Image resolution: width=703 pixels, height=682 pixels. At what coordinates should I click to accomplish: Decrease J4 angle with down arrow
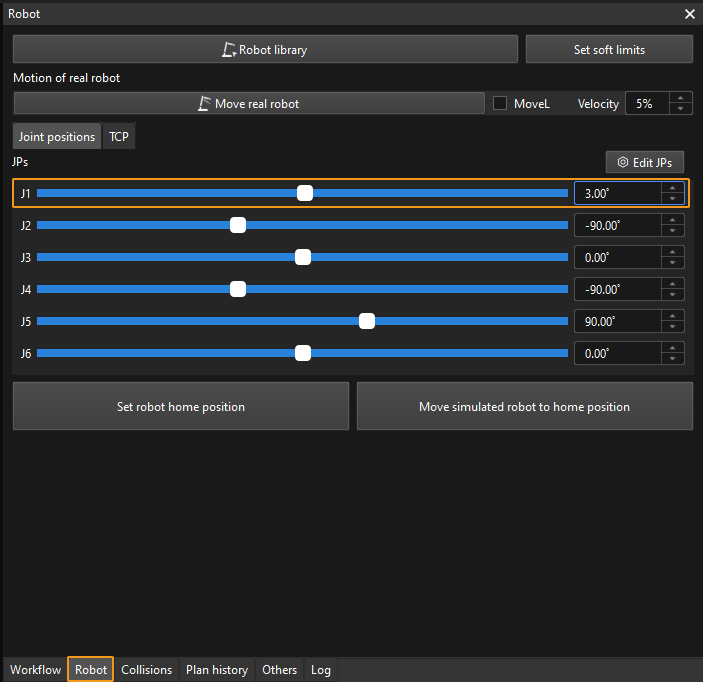(673, 295)
